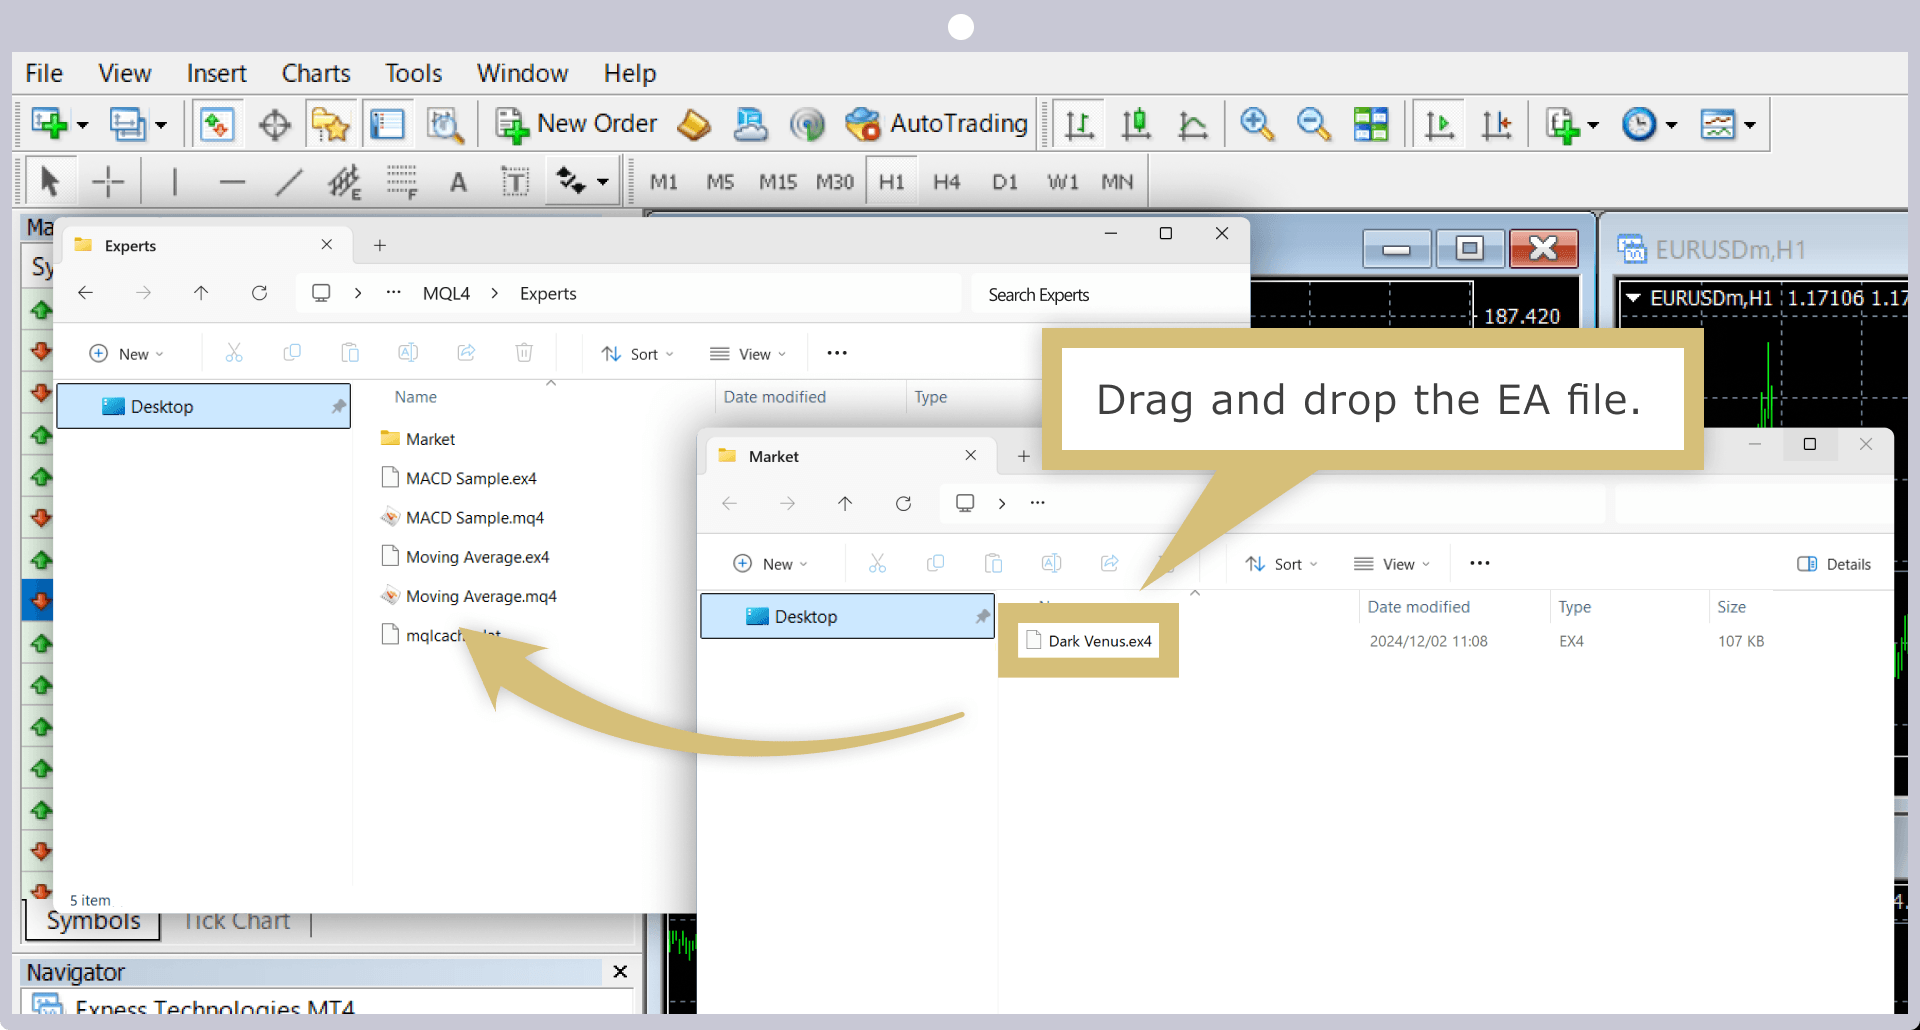Open the Tools menu
Image resolution: width=1920 pixels, height=1030 pixels.
(x=413, y=73)
